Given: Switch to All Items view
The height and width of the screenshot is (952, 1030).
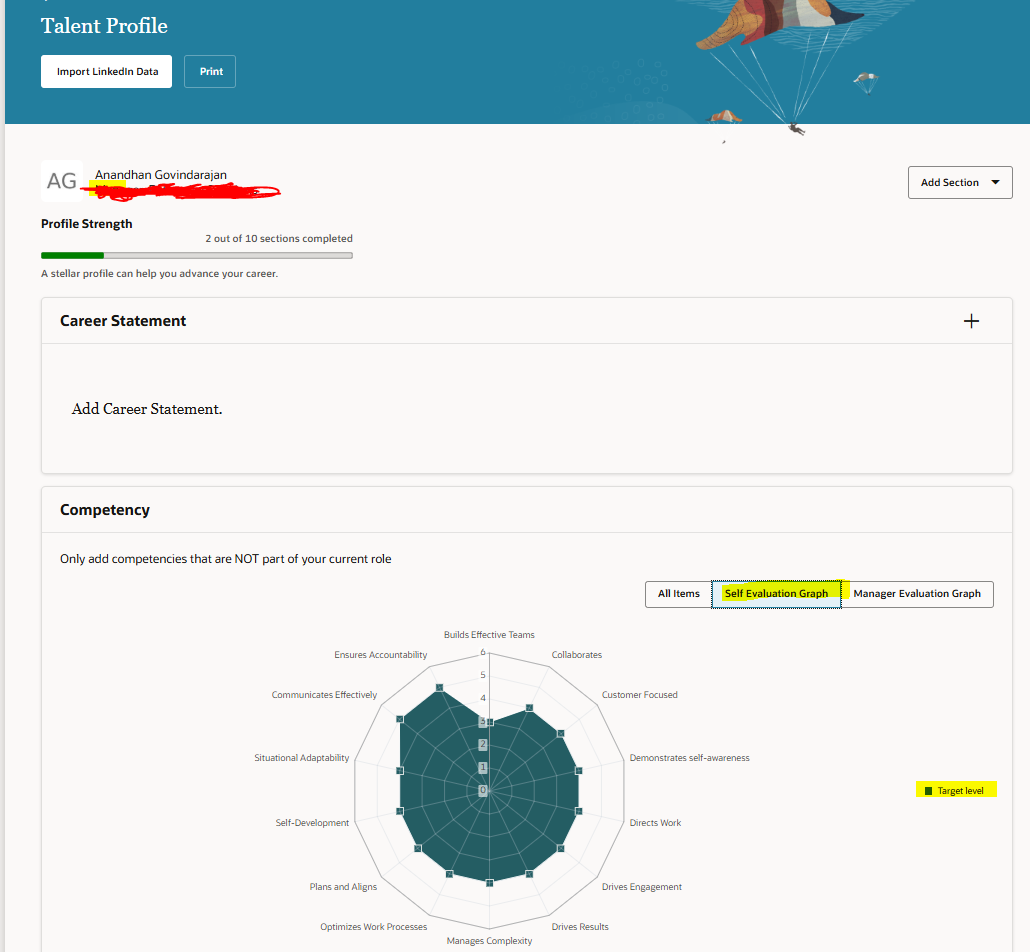Looking at the screenshot, I should pos(678,594).
